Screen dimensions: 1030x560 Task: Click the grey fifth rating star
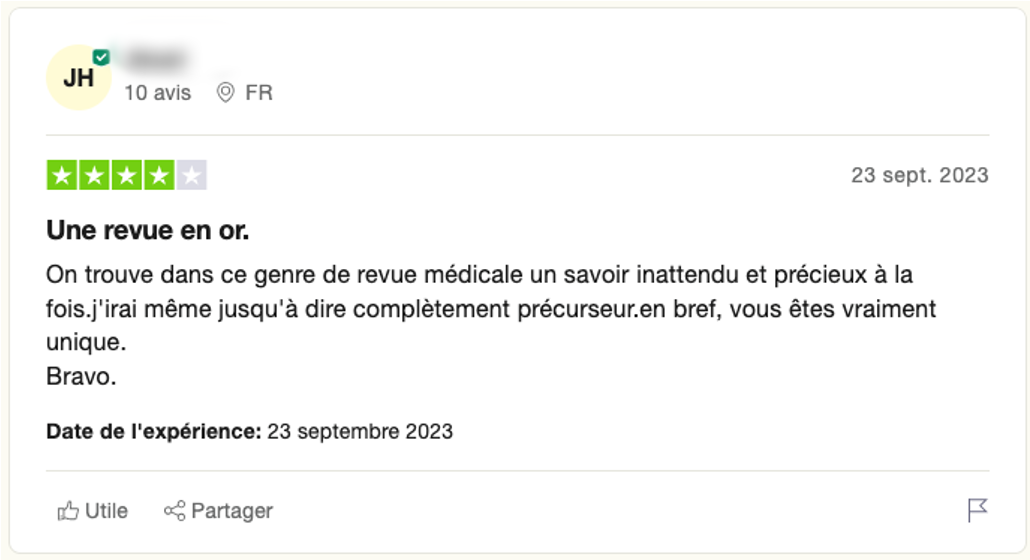click(x=191, y=176)
